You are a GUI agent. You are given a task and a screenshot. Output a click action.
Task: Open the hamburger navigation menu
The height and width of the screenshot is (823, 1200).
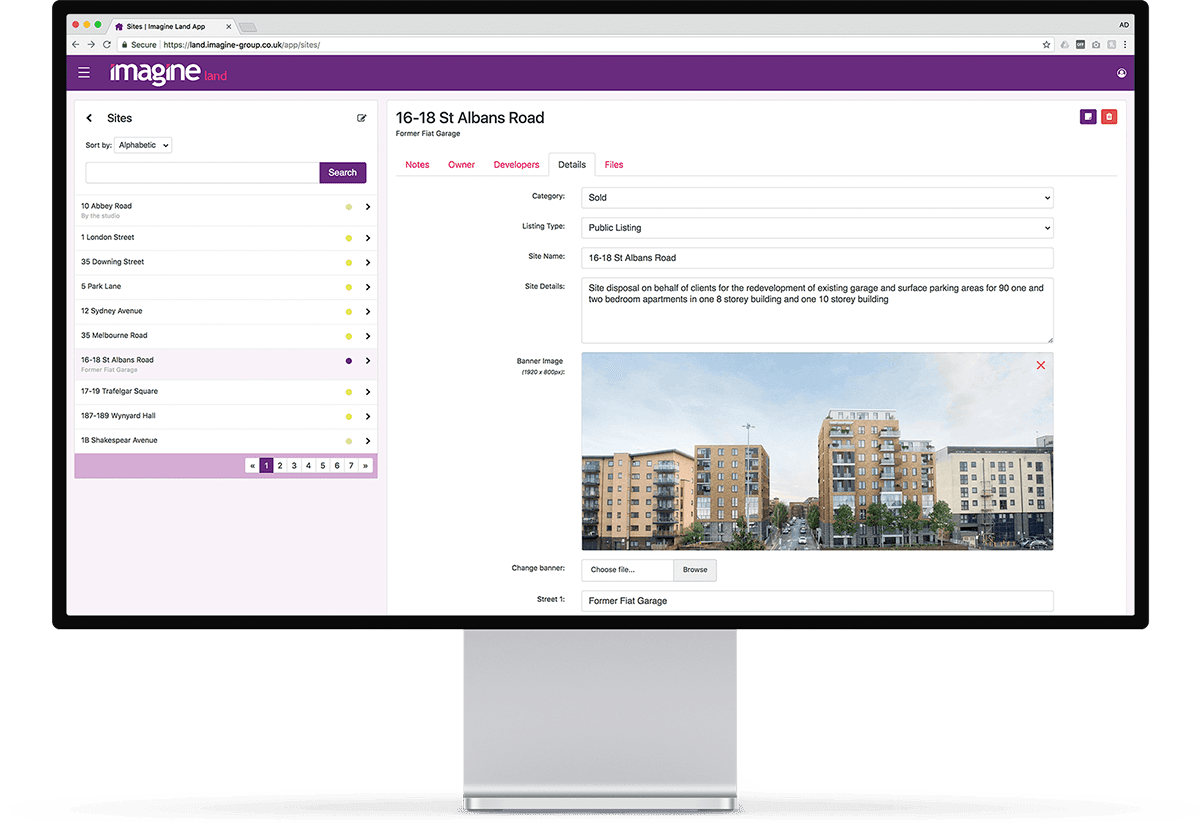pyautogui.click(x=84, y=72)
